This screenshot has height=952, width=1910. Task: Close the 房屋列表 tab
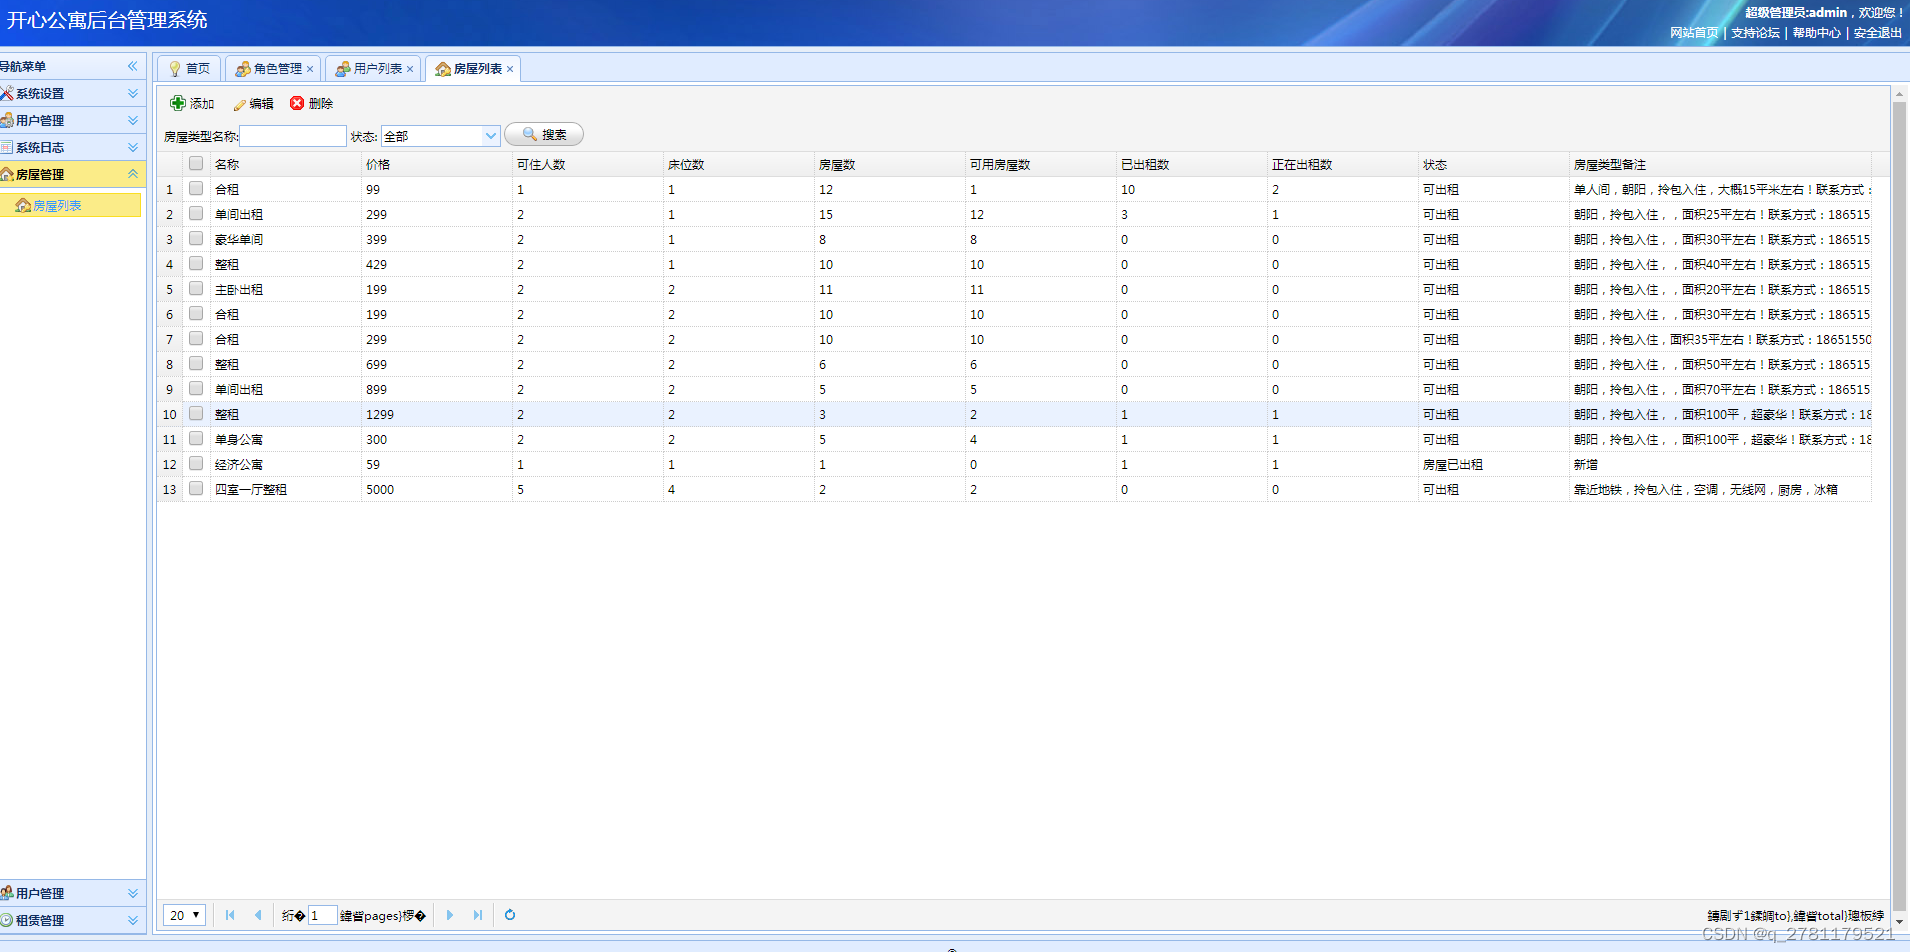pos(510,69)
